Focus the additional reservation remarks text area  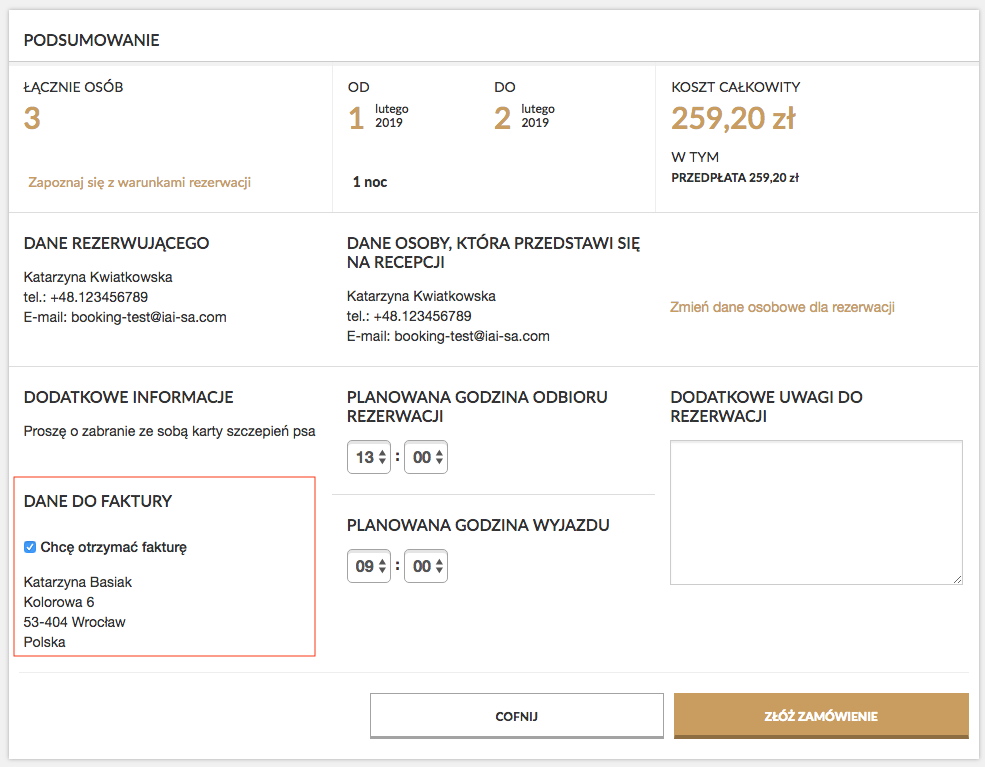816,513
